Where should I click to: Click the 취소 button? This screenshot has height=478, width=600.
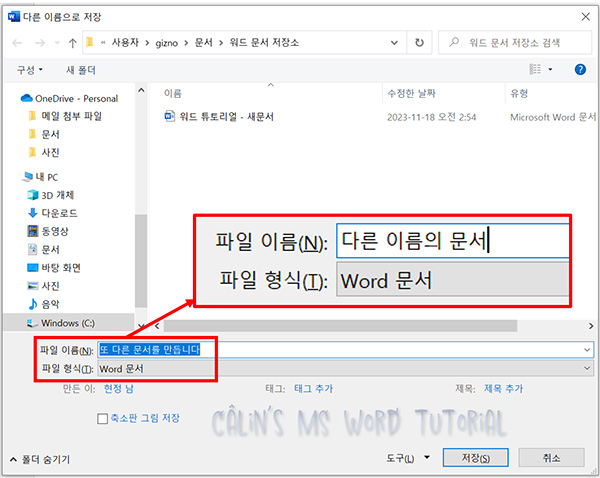click(x=551, y=458)
